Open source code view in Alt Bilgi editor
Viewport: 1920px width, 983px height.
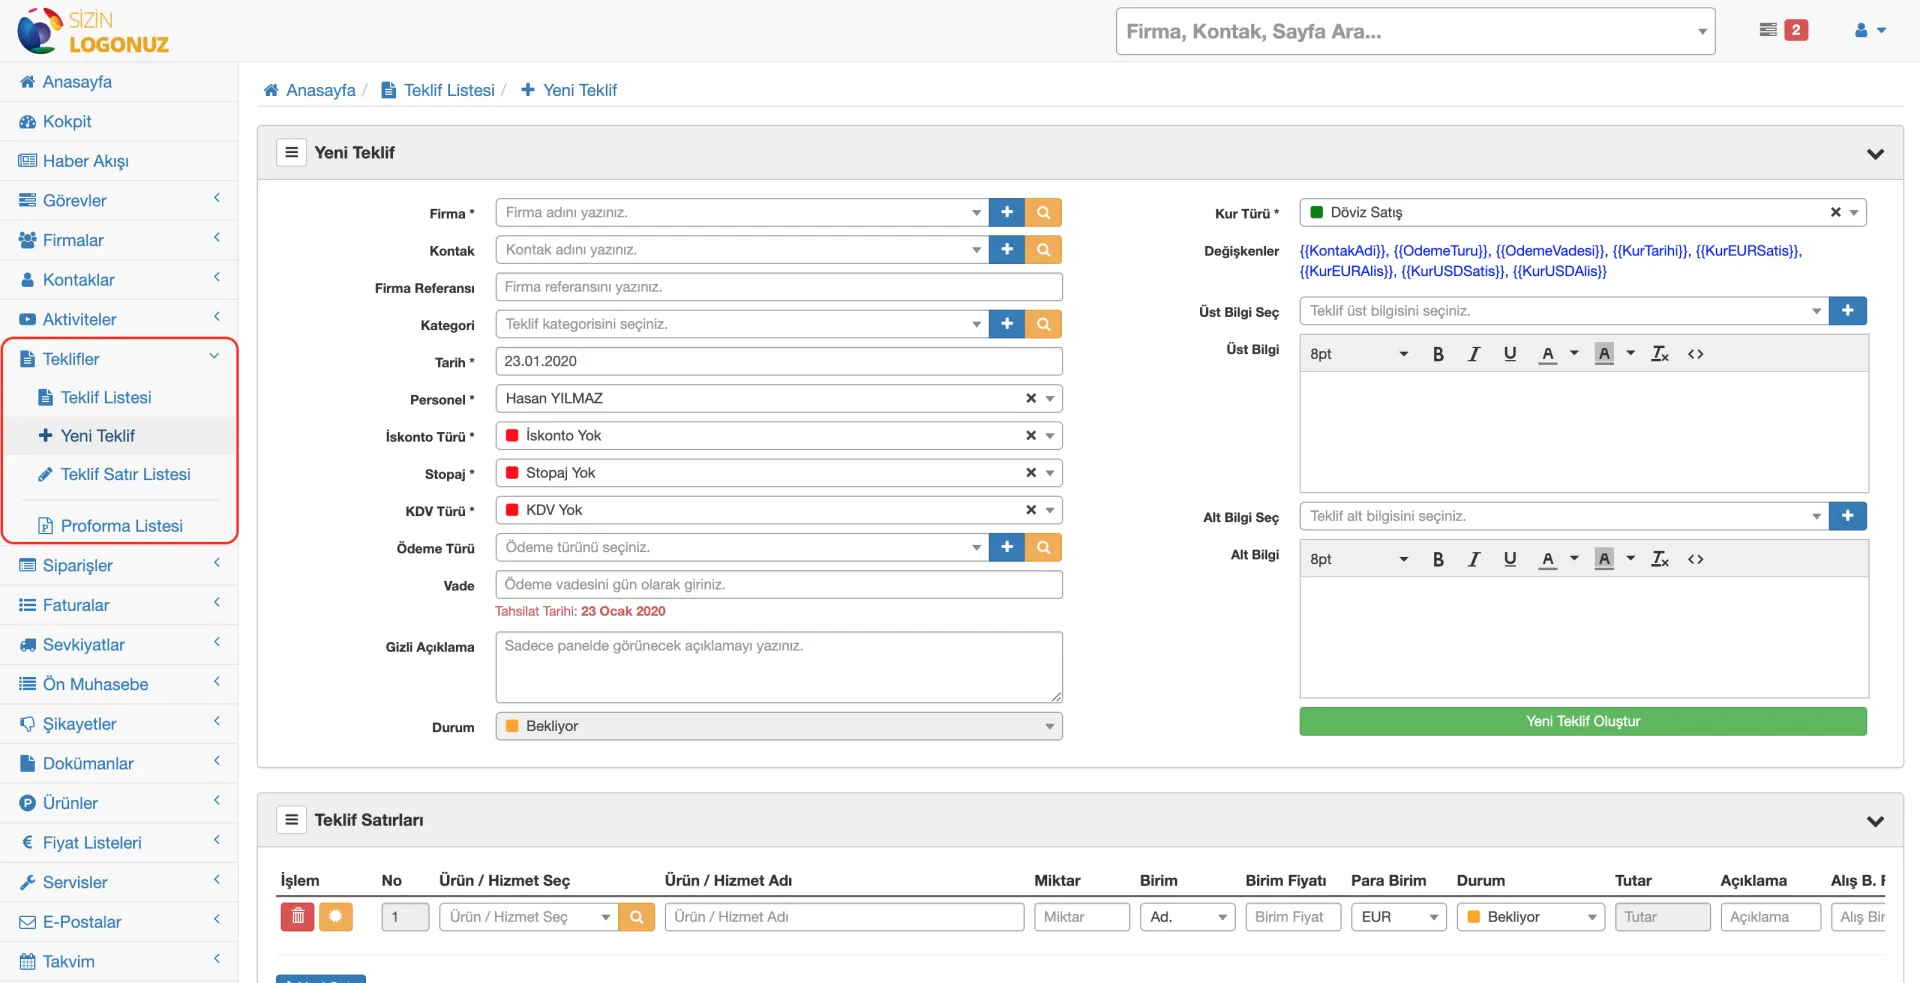coord(1696,559)
